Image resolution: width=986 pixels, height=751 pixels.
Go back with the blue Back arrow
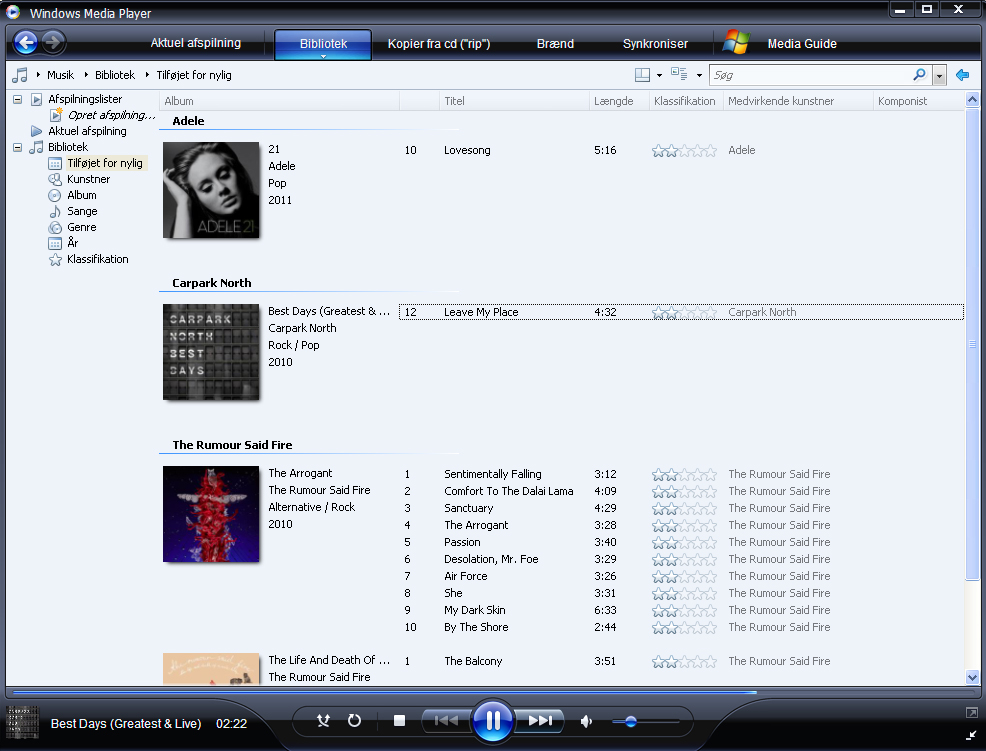tap(26, 43)
